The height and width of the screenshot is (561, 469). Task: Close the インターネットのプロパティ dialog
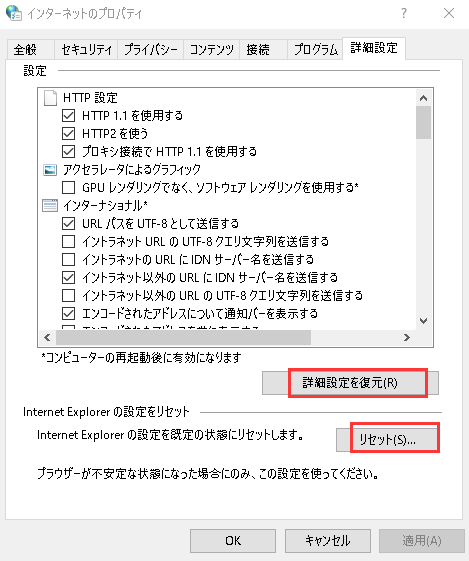[449, 13]
